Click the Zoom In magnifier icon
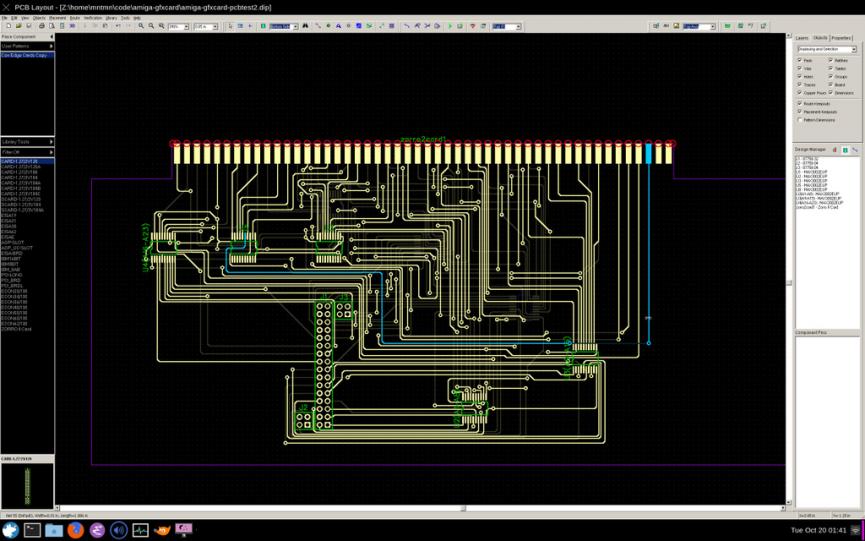 tap(142, 26)
